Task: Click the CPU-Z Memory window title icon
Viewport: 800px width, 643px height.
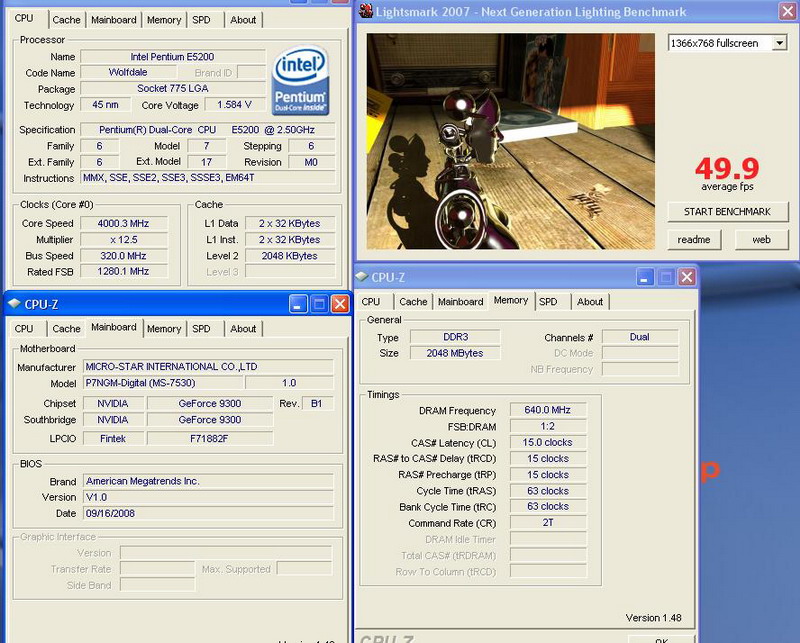Action: (362, 277)
